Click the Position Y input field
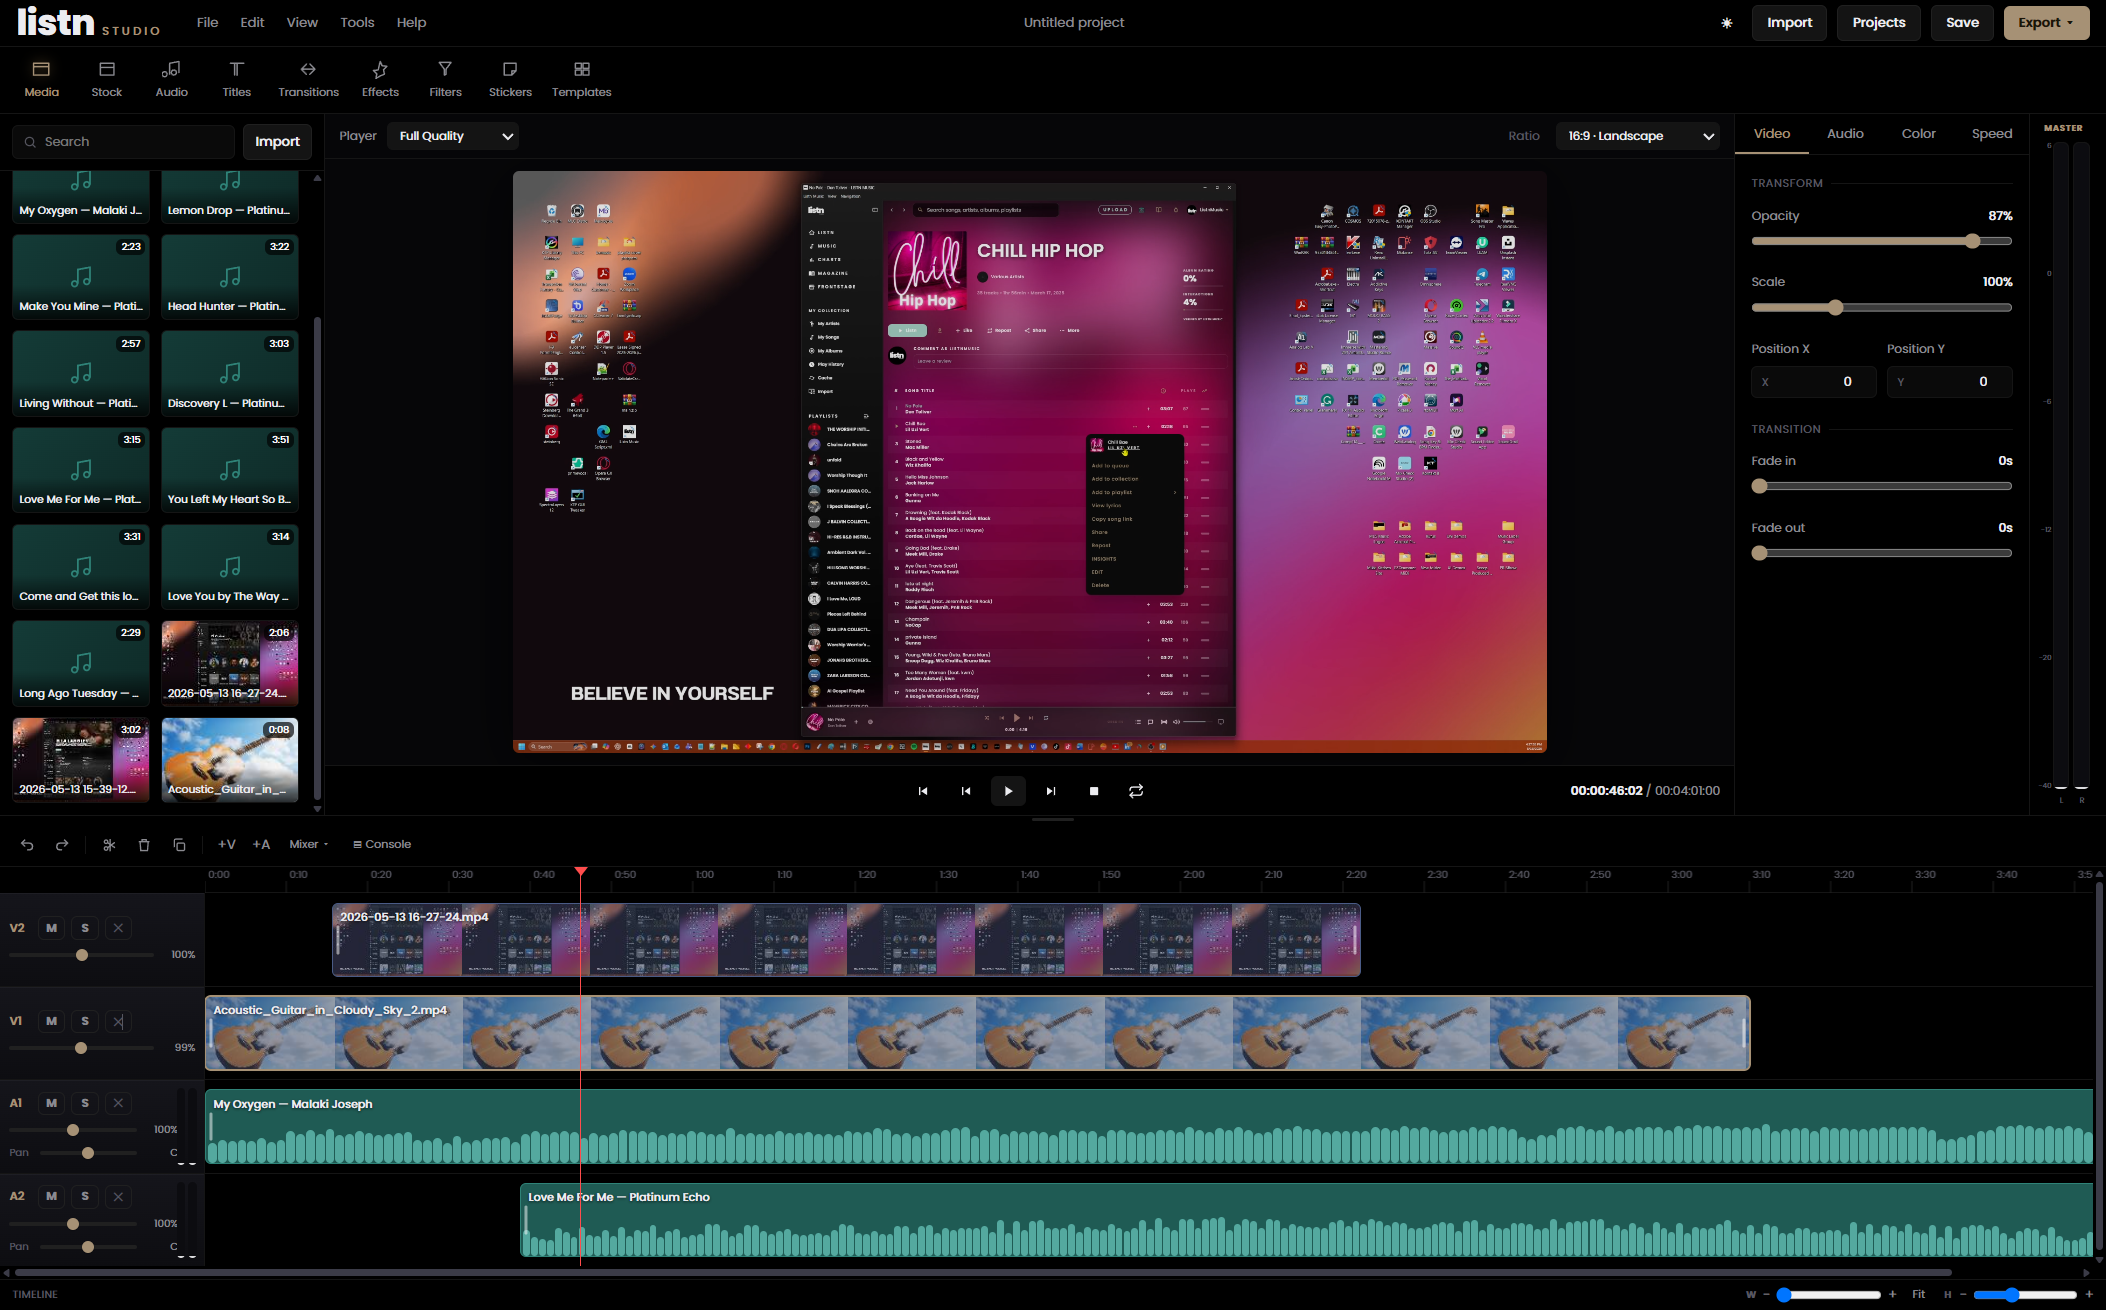The width and height of the screenshot is (2106, 1310). pos(1949,382)
